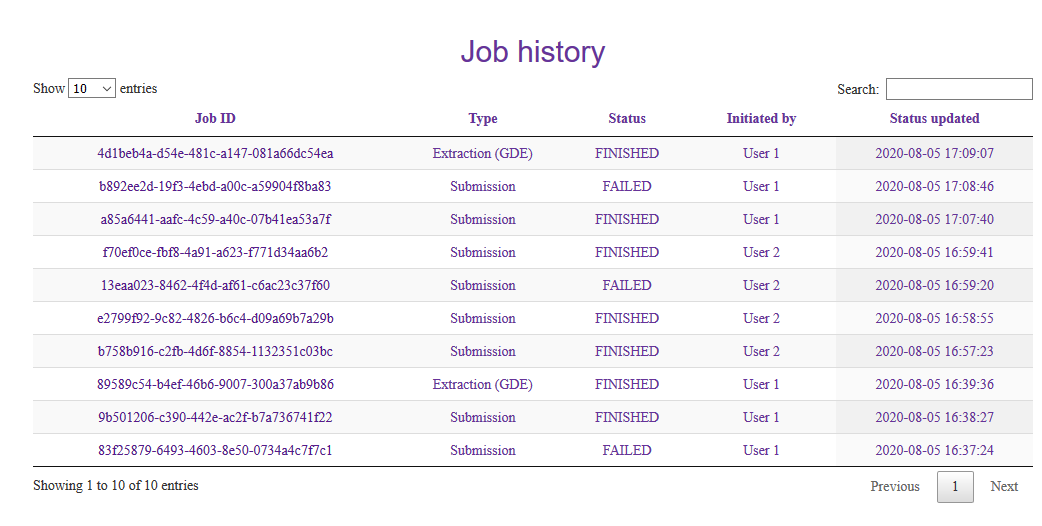Open job ID starting with 13eaa023

tap(215, 285)
